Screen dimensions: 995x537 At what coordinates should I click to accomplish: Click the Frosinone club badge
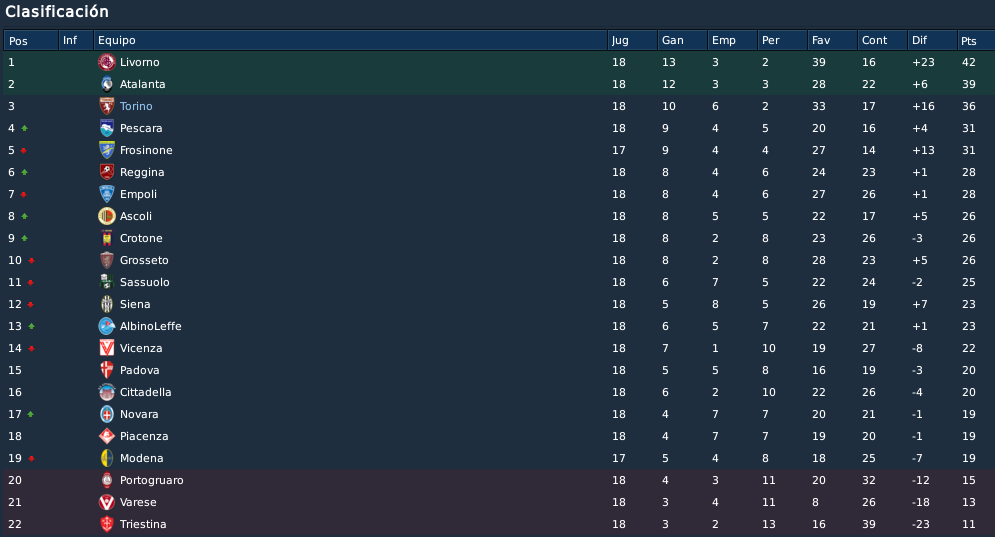point(107,150)
